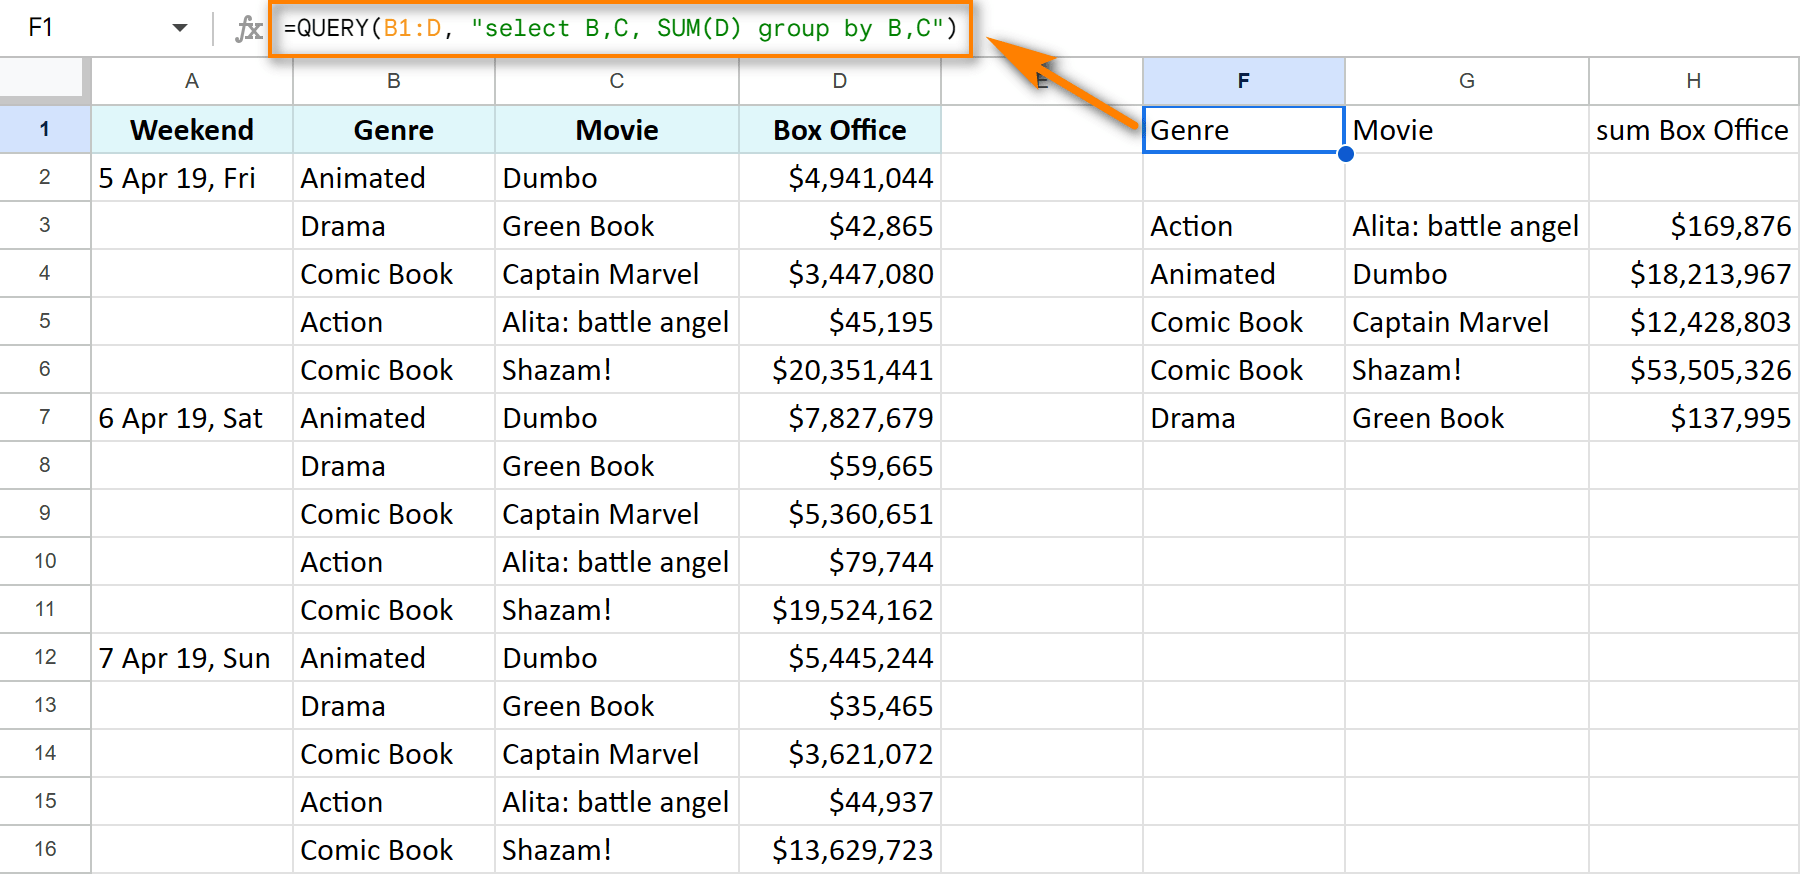The image size is (1800, 874).
Task: Select column H header
Action: click(x=1694, y=81)
